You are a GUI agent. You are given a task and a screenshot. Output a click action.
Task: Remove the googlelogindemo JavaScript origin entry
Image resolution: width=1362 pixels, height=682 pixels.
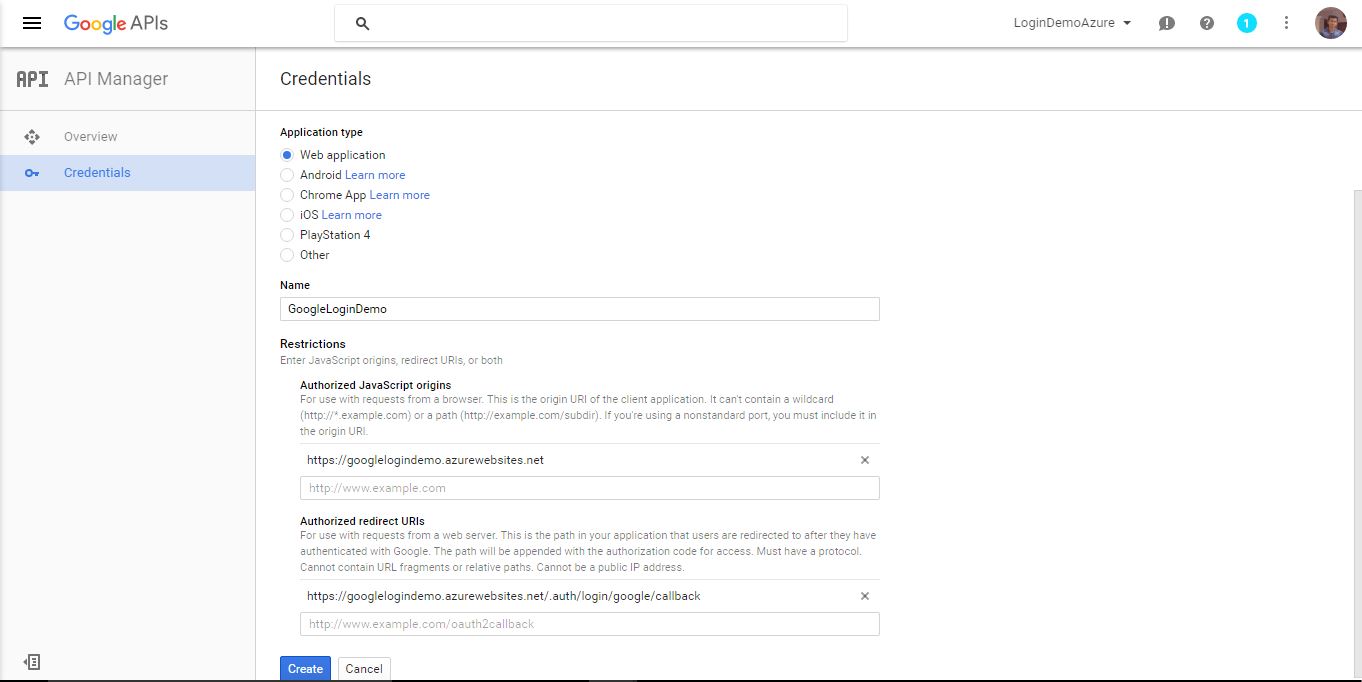(865, 460)
